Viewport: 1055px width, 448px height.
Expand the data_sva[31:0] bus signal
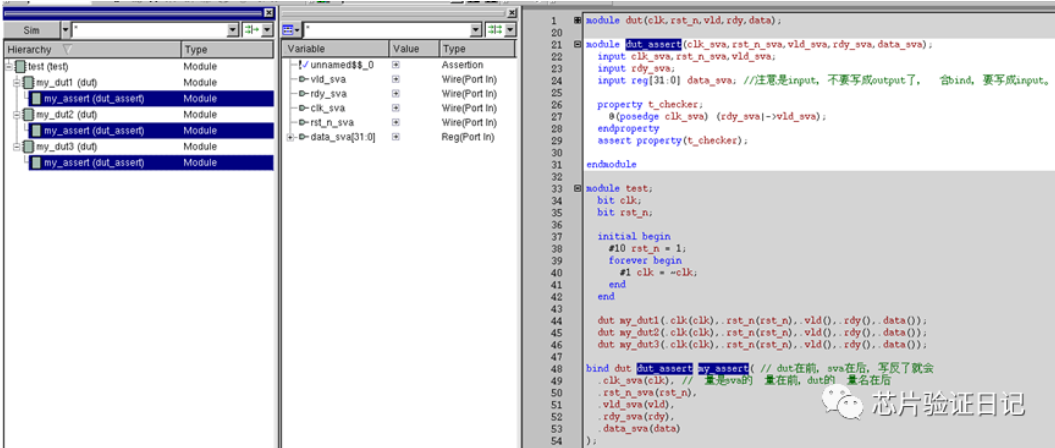(290, 137)
